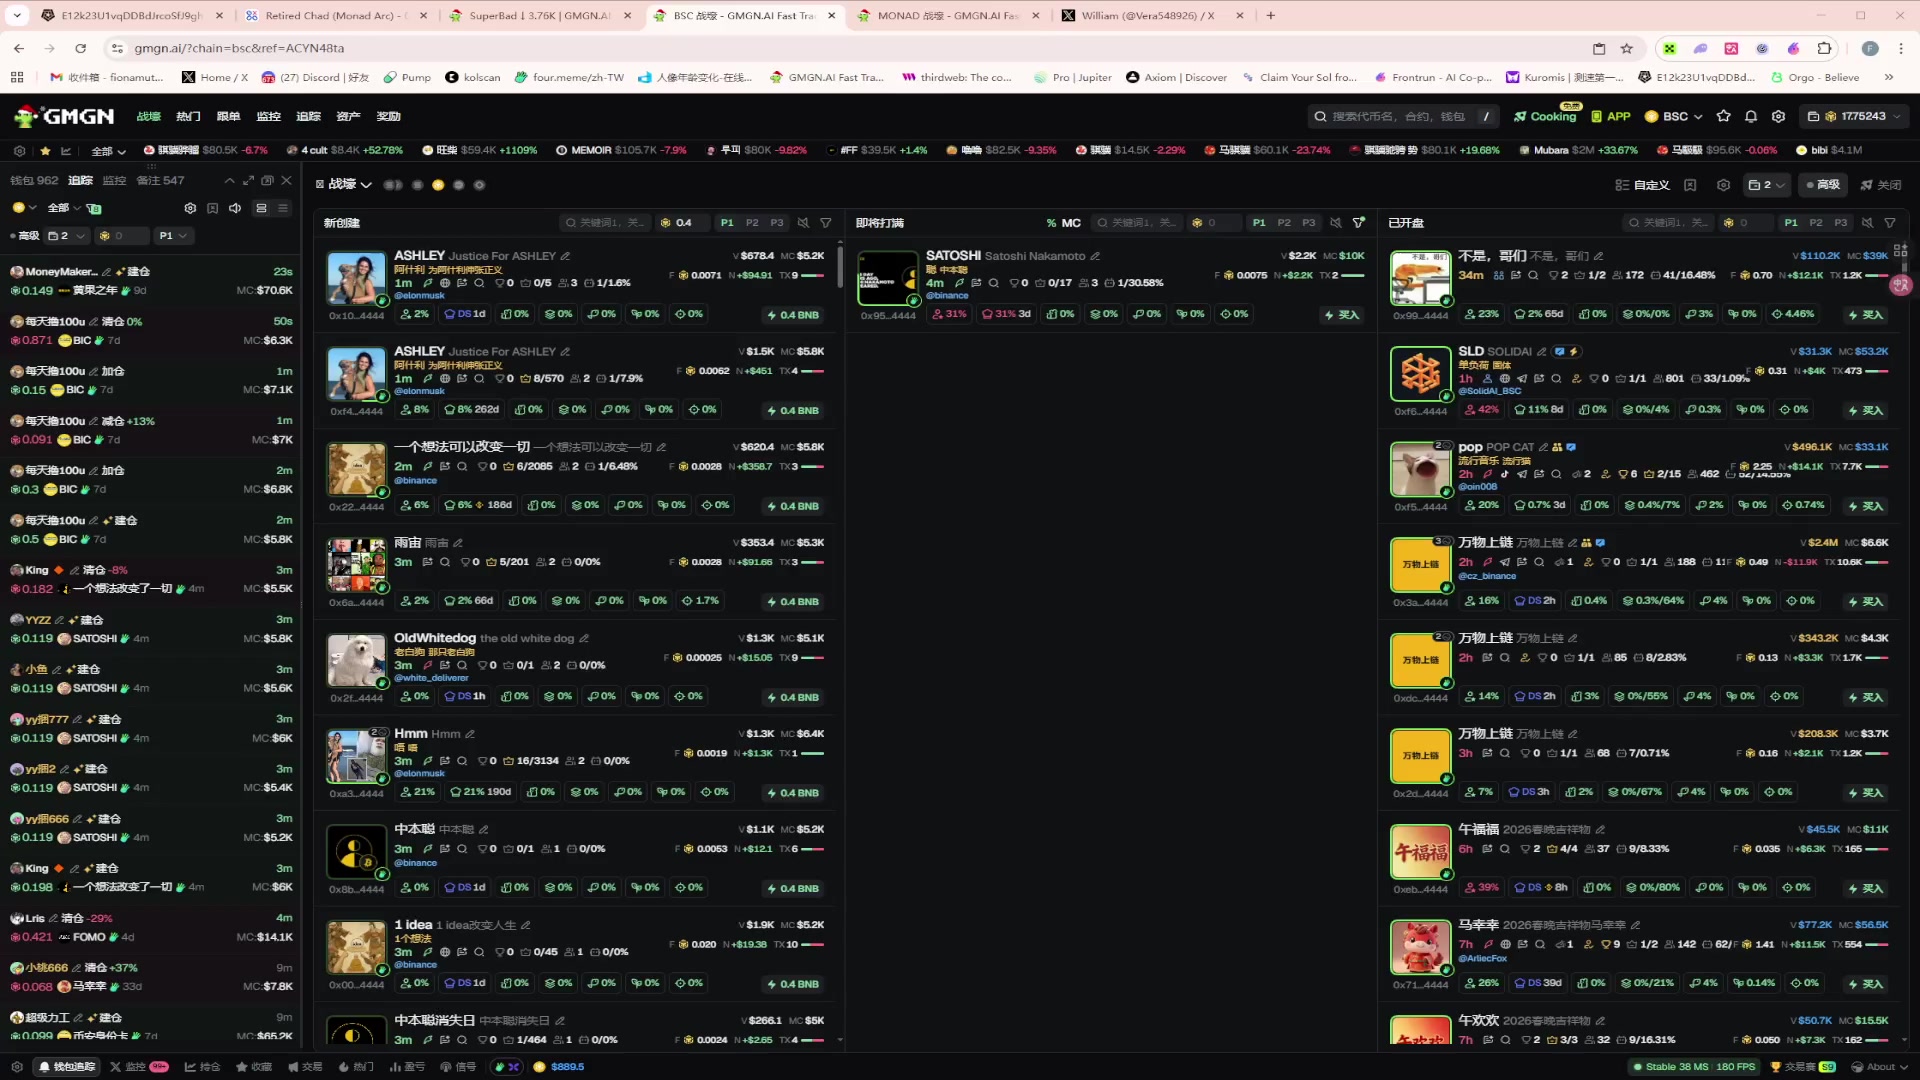Click the filter funnel in 已开盘 column

(x=1890, y=223)
